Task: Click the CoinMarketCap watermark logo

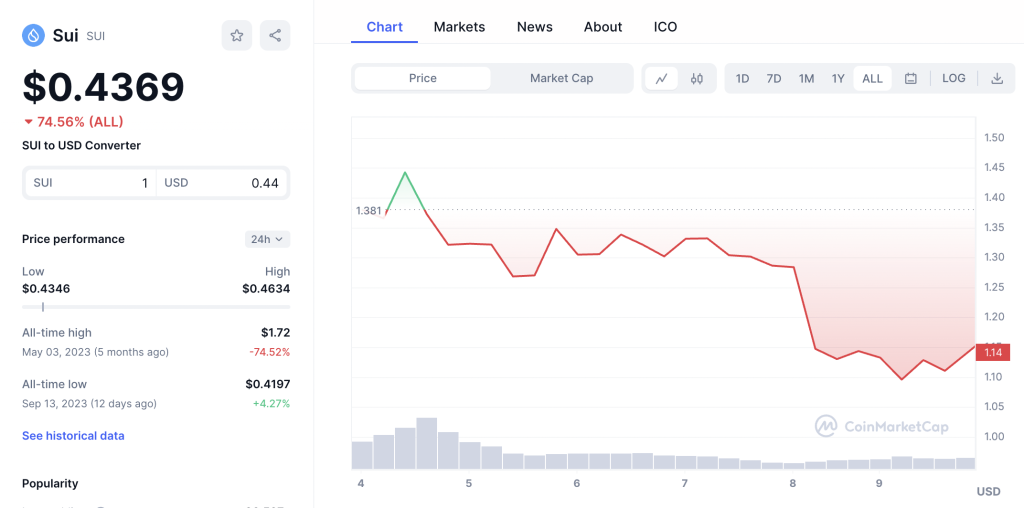Action: tap(882, 426)
